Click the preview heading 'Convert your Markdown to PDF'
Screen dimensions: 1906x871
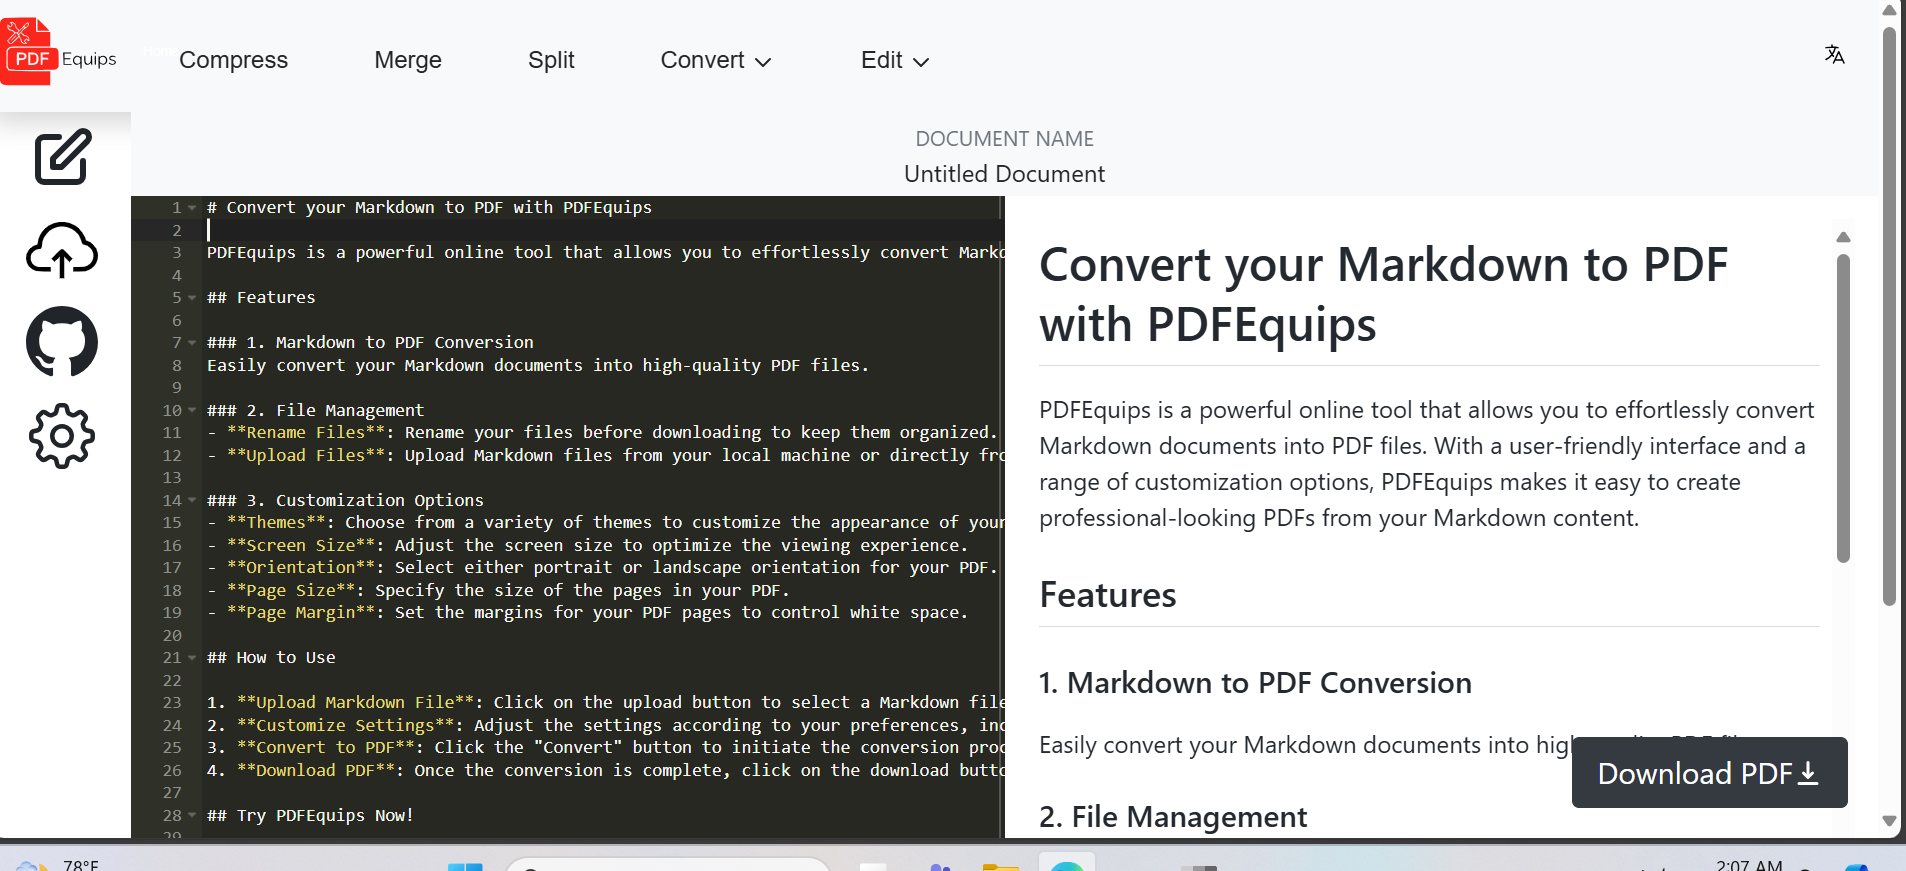tap(1383, 294)
